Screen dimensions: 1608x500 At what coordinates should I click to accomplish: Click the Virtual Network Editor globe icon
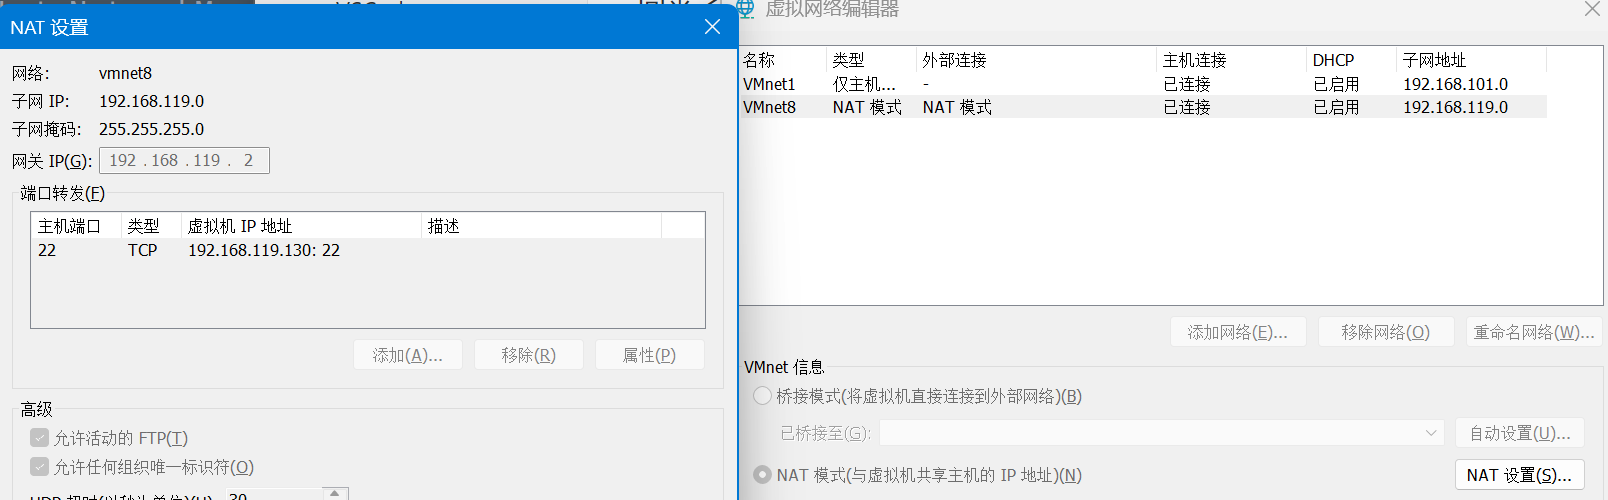pyautogui.click(x=745, y=9)
